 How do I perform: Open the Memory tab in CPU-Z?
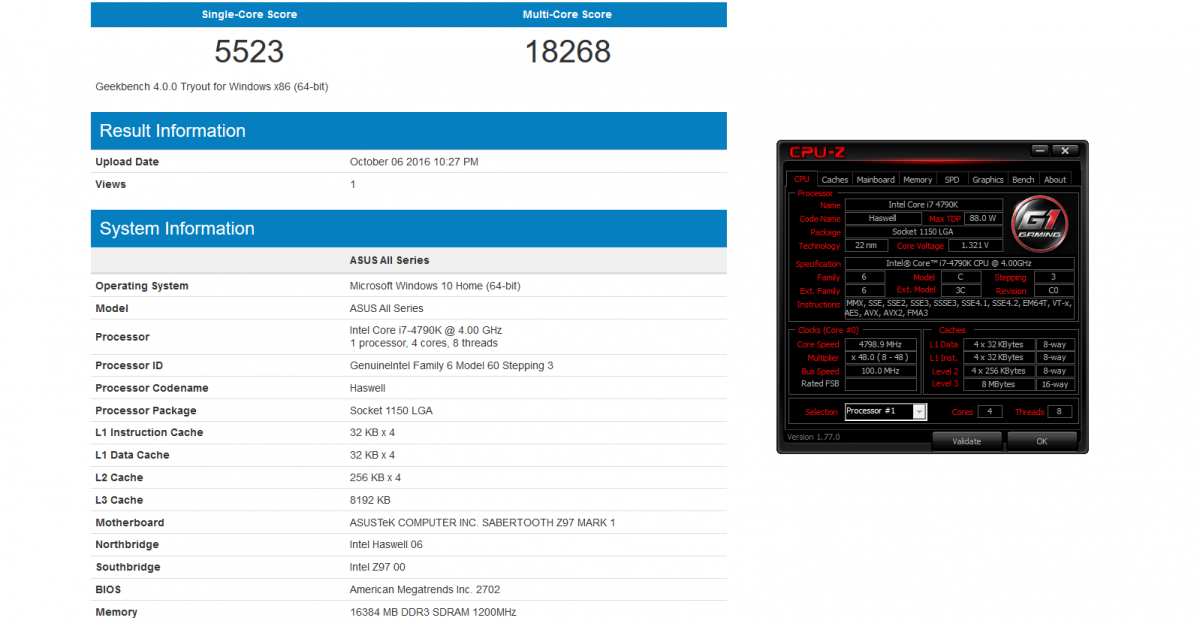(x=918, y=180)
